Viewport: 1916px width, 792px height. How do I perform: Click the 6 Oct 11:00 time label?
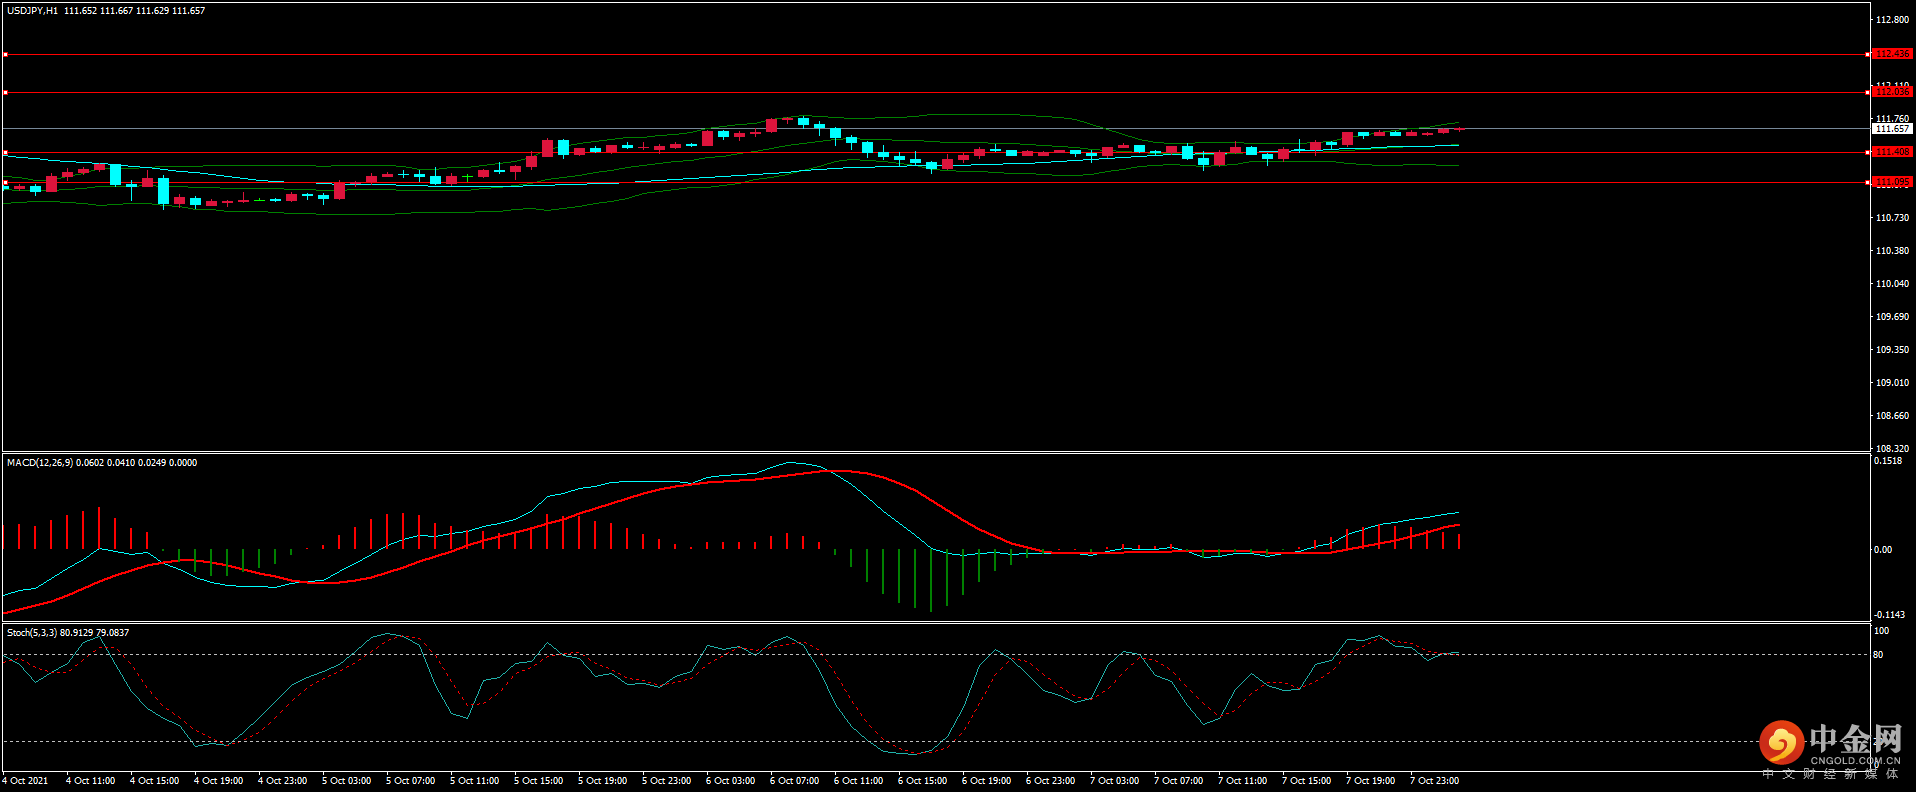(x=858, y=781)
